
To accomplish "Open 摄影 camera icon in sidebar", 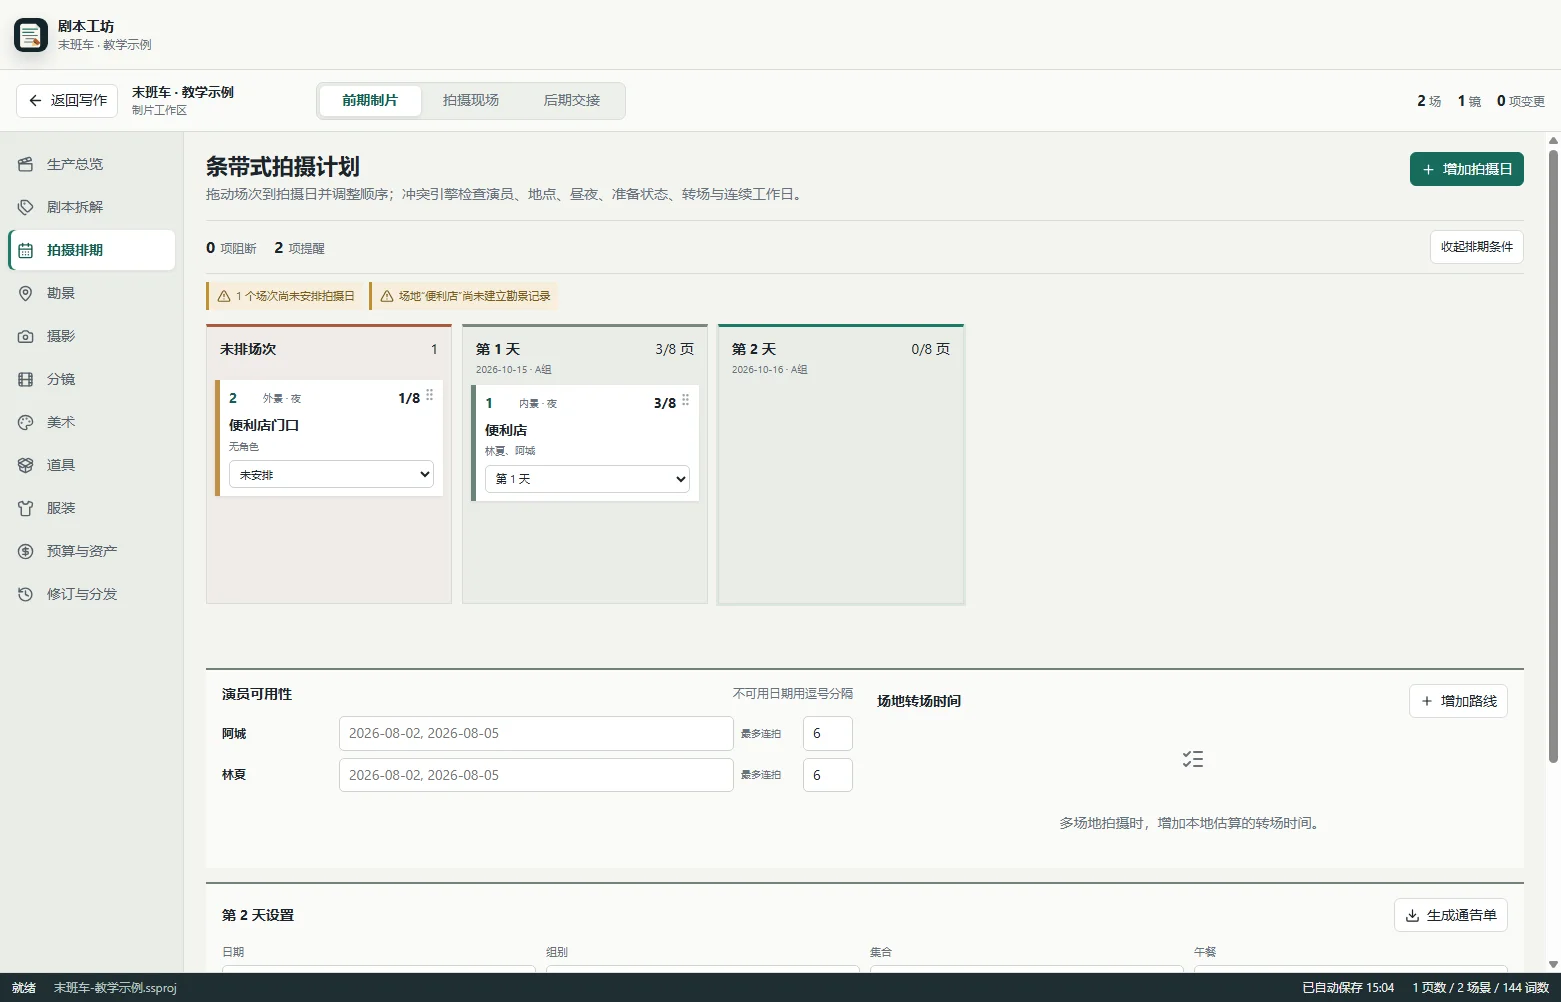I will (26, 336).
